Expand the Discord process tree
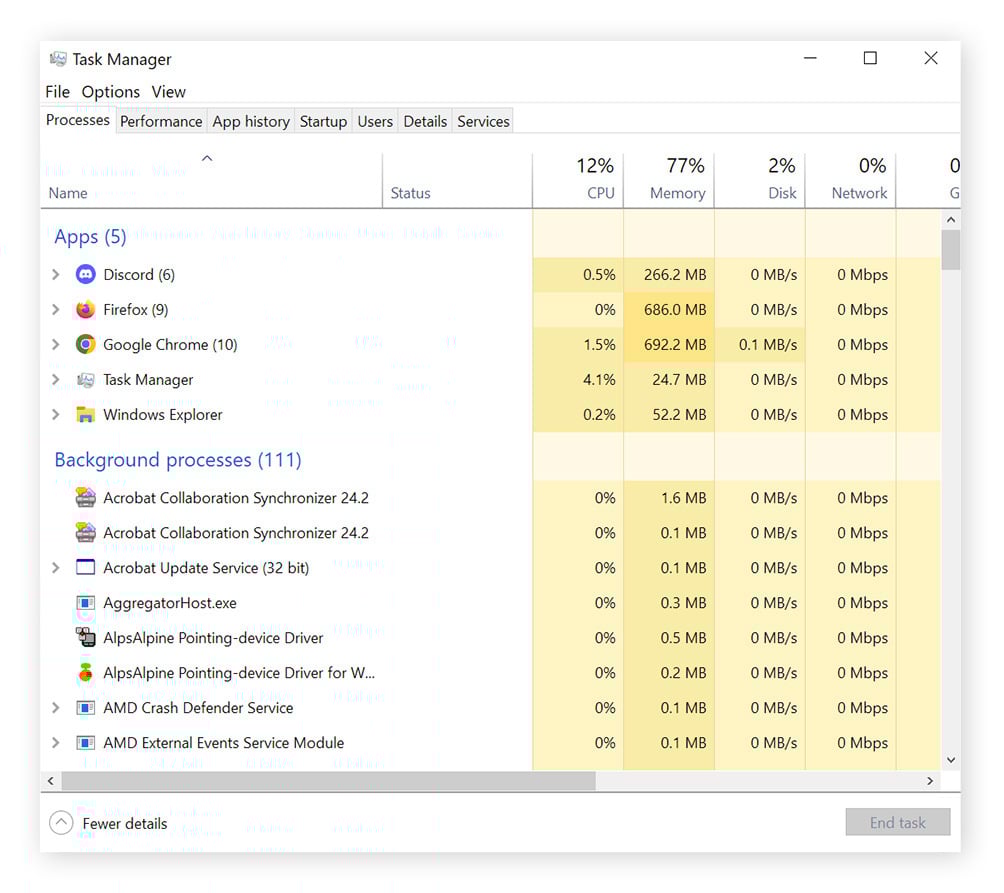This screenshot has width=1004, height=893. point(56,274)
